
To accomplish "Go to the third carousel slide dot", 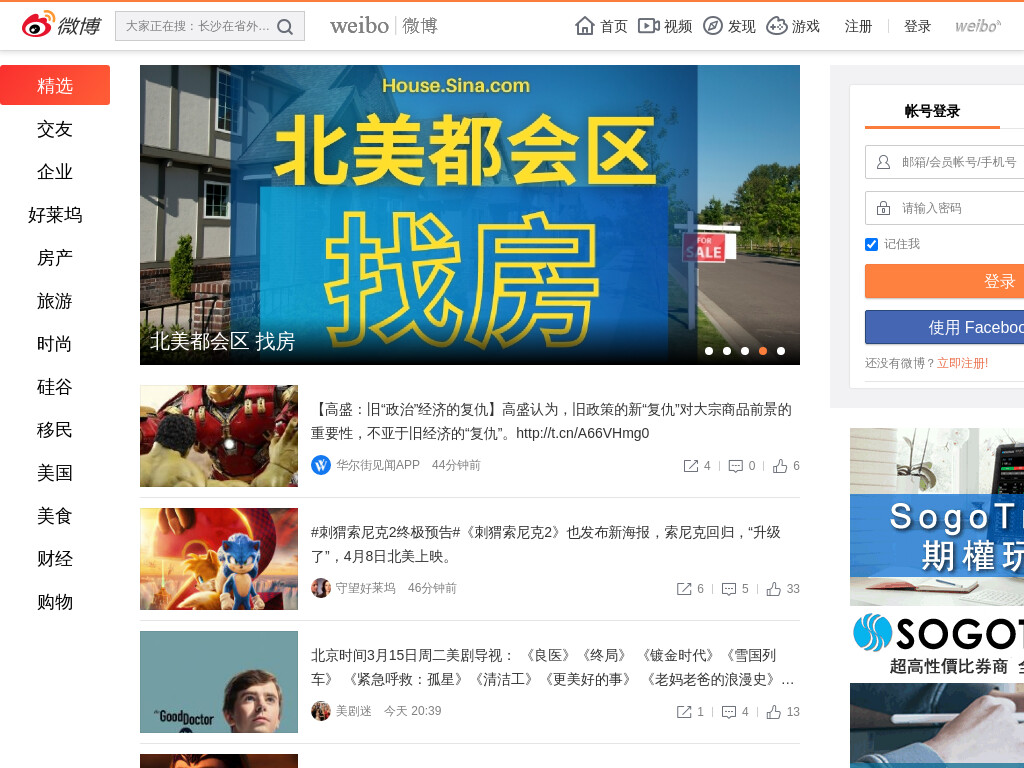I will [x=745, y=351].
